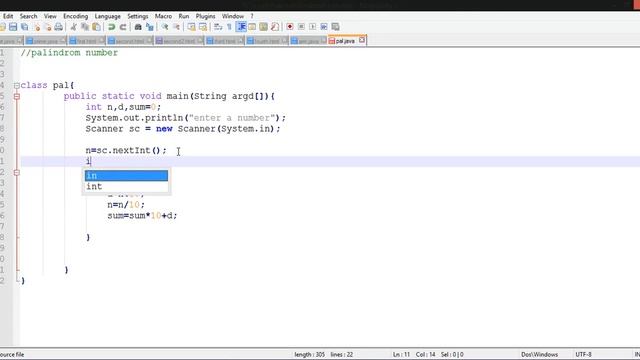Viewport: 640px width, 360px height.
Task: Toggle Word Wrap toolbar button
Action: (218, 27)
